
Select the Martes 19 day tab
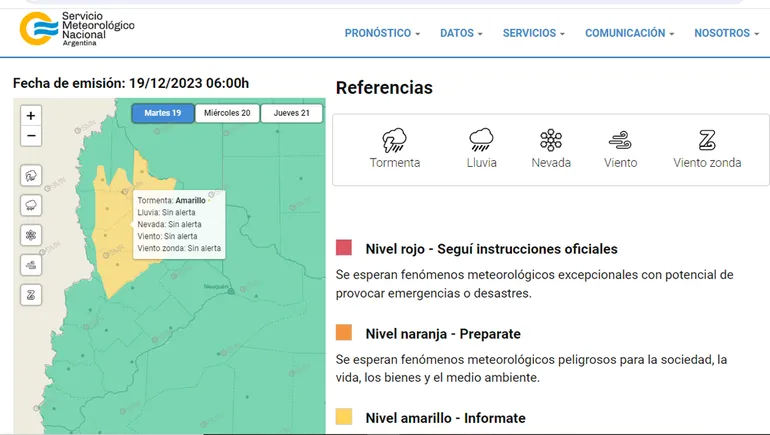(x=163, y=113)
